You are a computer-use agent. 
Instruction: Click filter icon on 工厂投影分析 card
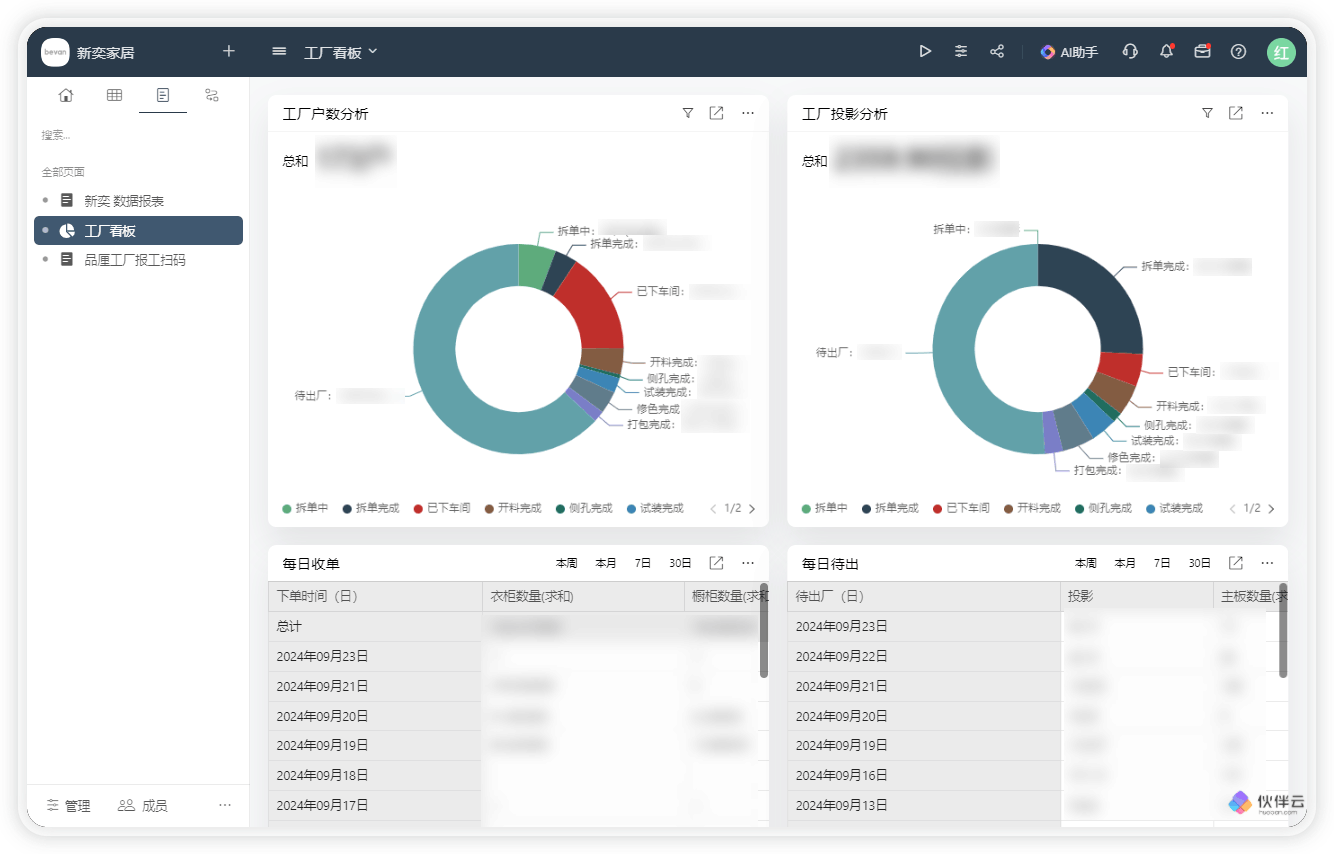tap(1207, 113)
